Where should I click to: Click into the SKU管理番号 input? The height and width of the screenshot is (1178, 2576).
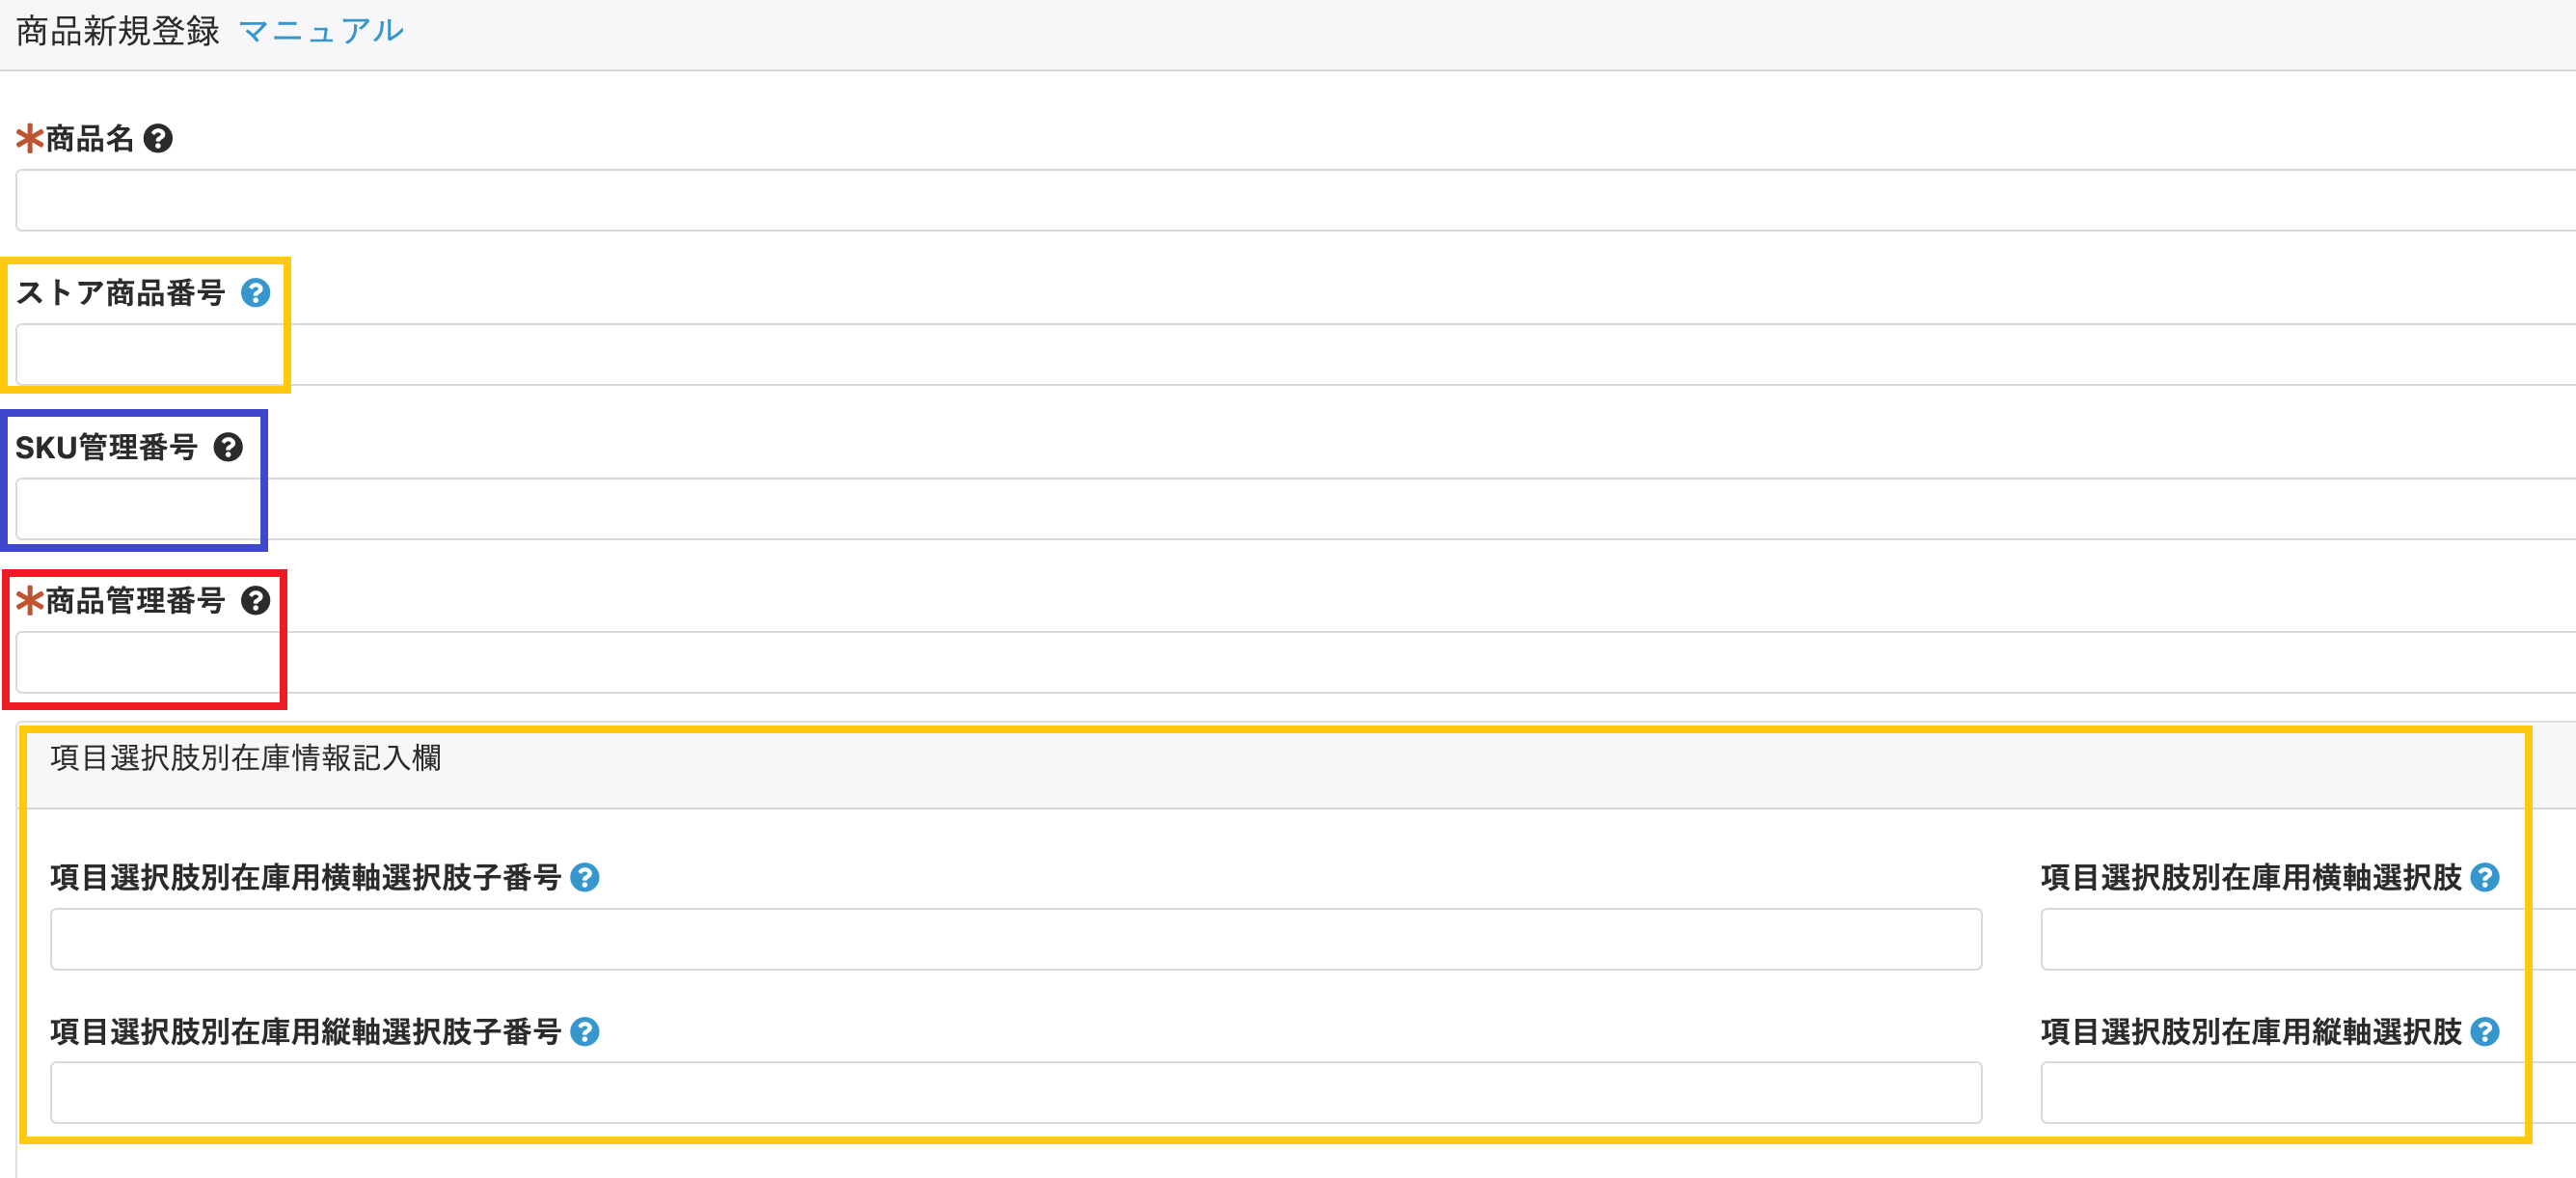(1290, 508)
